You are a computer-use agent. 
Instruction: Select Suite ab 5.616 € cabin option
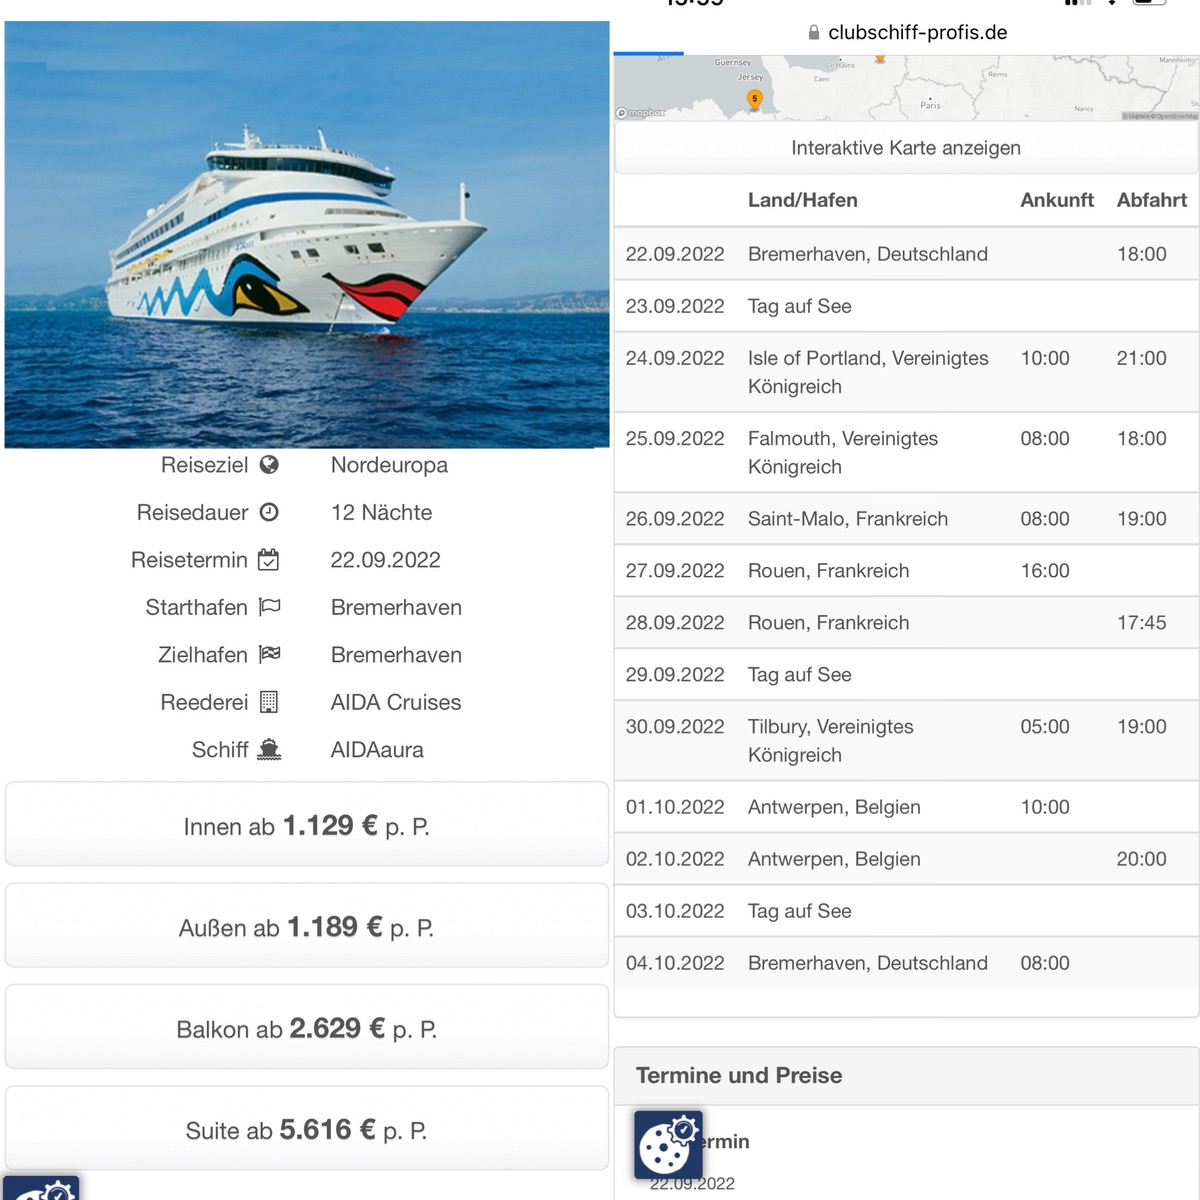tap(307, 1129)
